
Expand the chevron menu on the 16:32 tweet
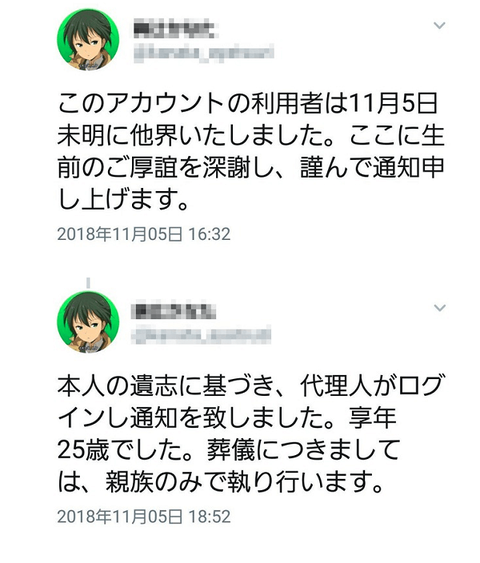coord(439,25)
